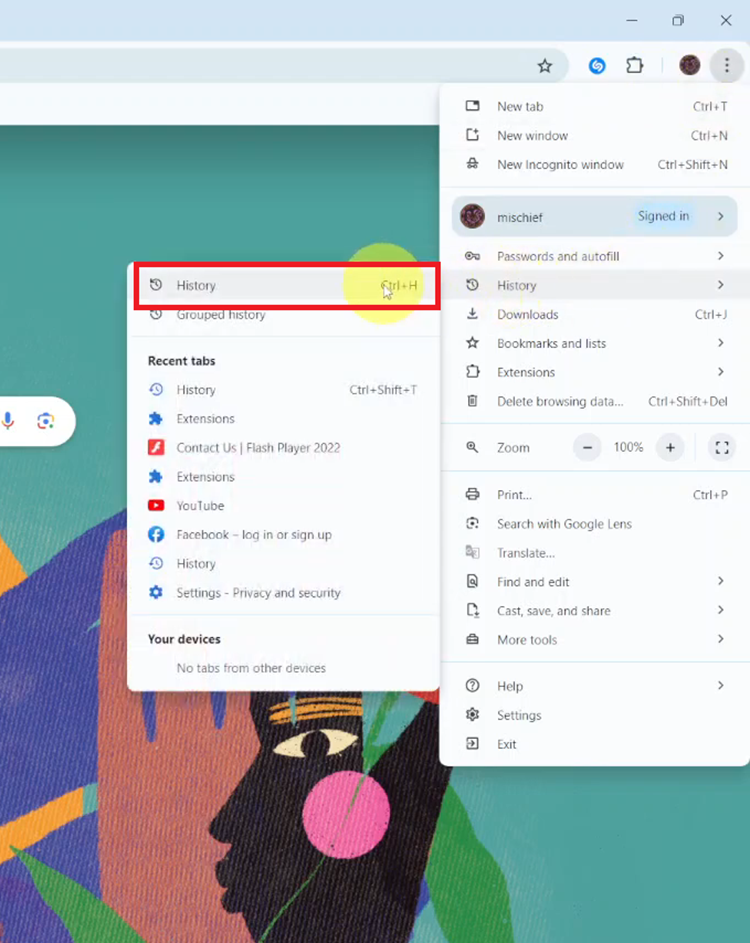The height and width of the screenshot is (943, 750).
Task: Expand Cast, save, and share submenu
Action: pos(595,610)
